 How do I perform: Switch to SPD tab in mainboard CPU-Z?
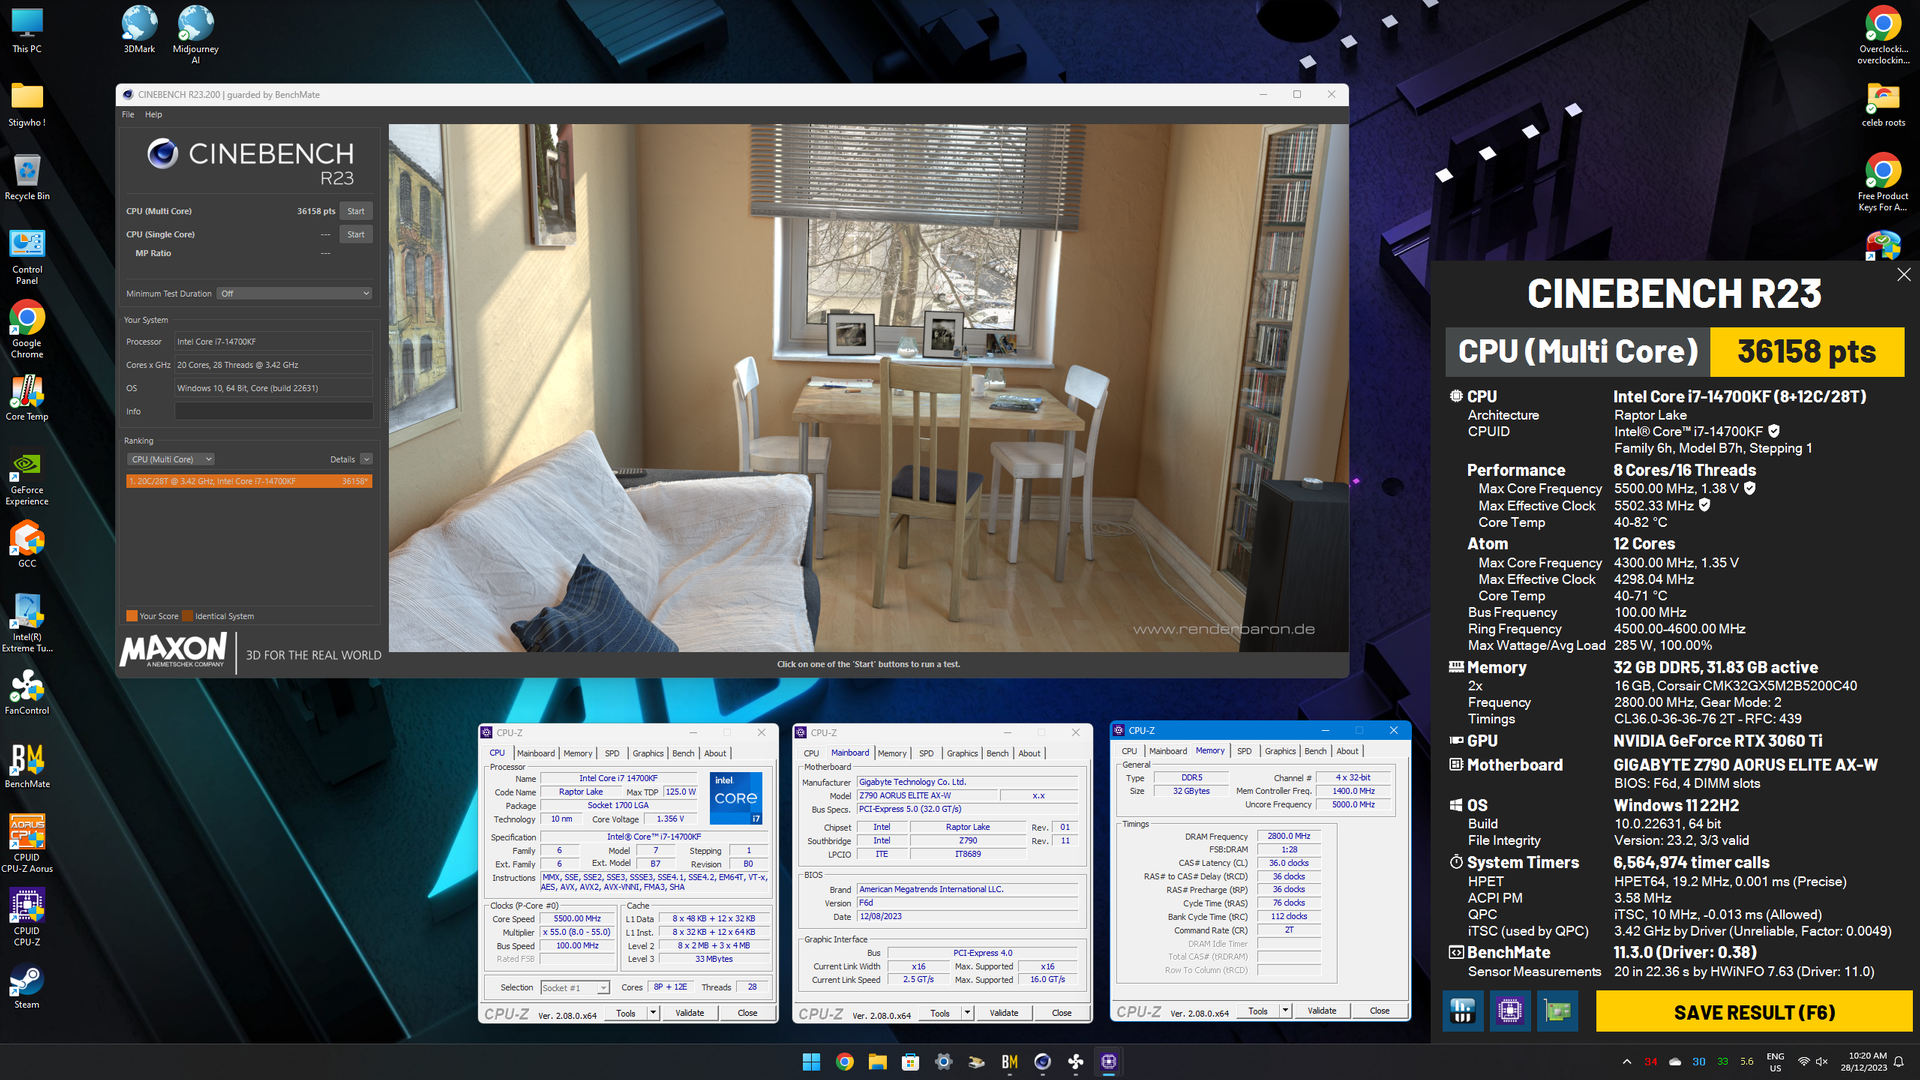pos(926,754)
